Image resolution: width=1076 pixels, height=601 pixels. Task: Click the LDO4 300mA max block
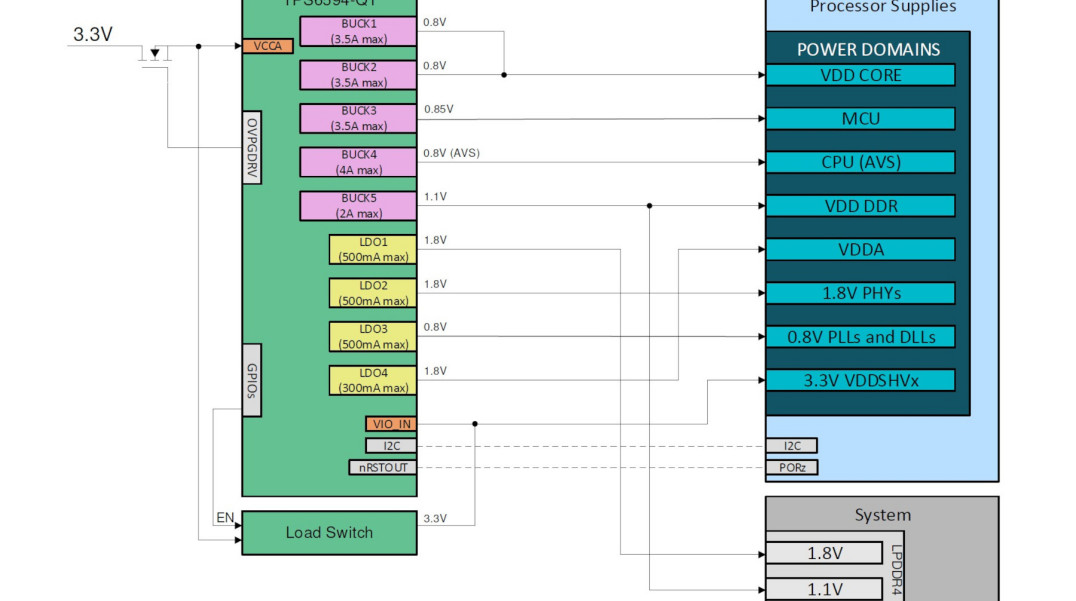pos(373,381)
